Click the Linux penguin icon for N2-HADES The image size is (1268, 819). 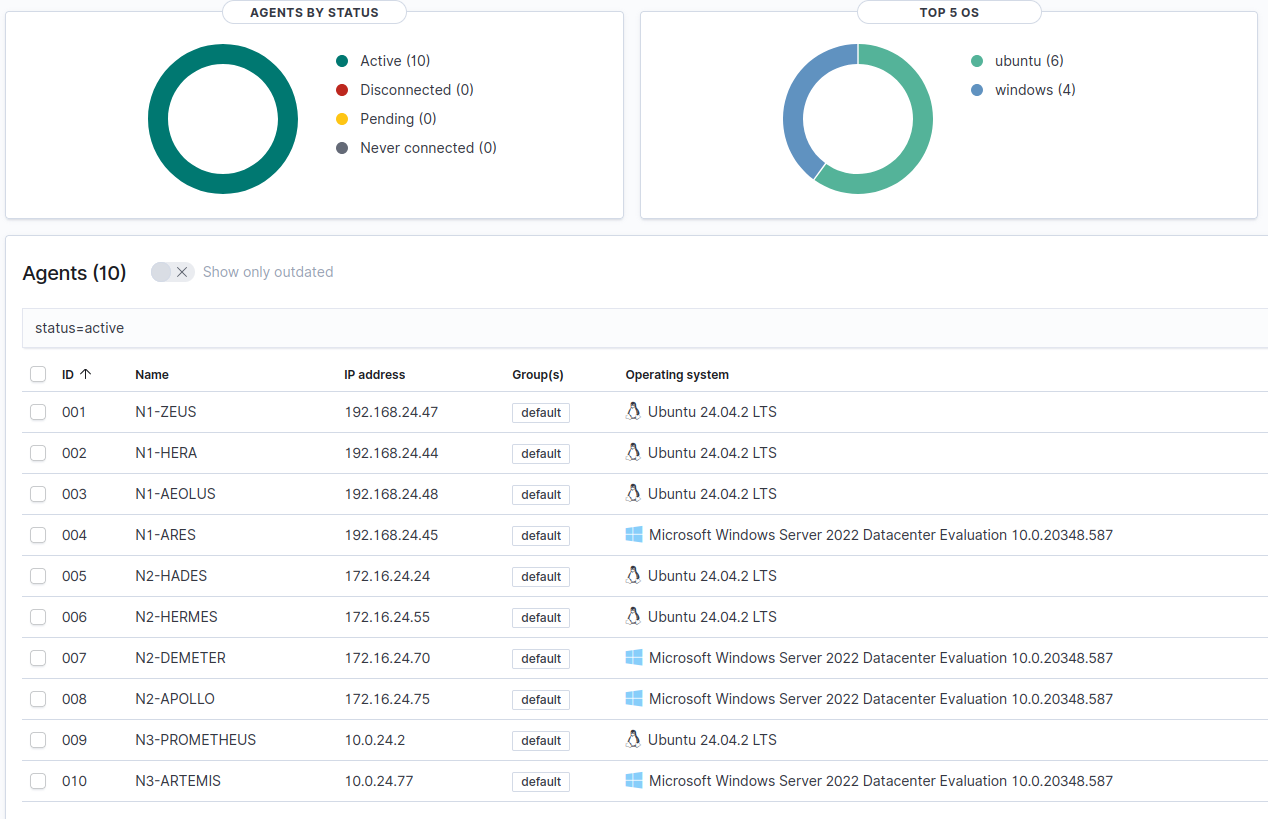pos(632,575)
